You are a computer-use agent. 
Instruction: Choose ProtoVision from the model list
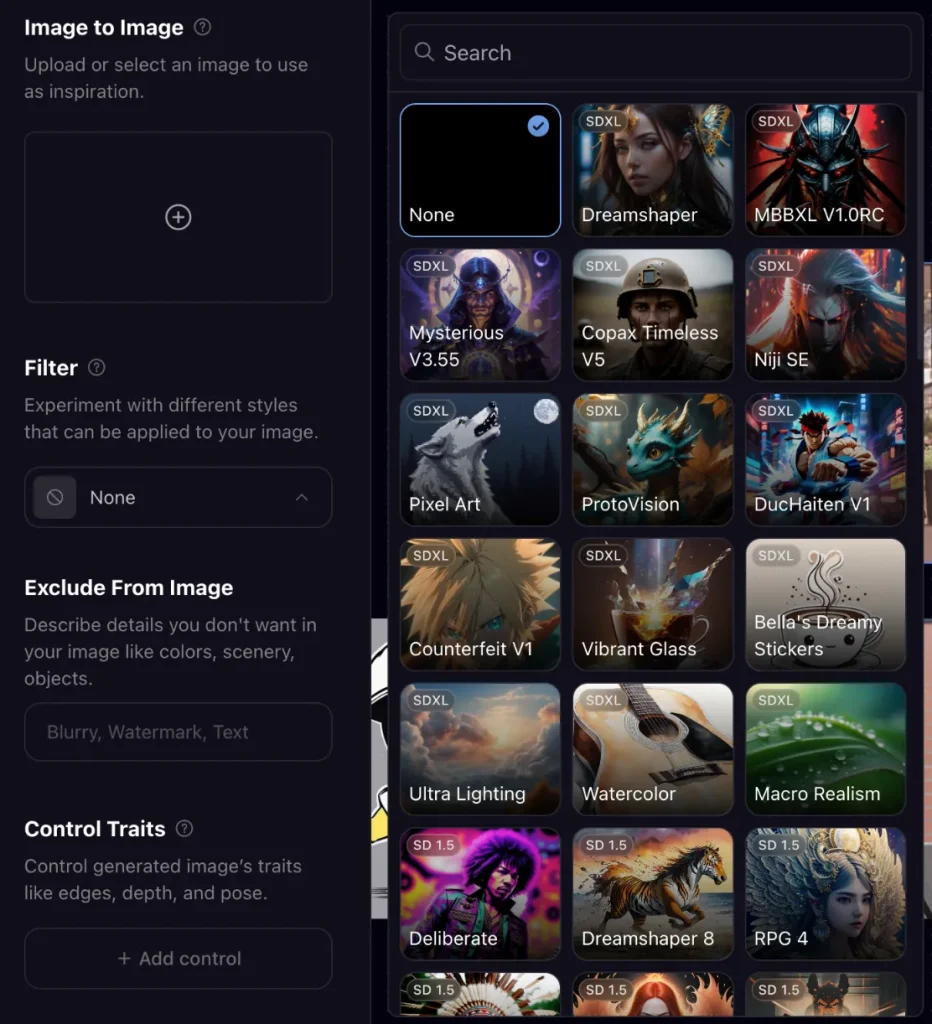(x=652, y=459)
